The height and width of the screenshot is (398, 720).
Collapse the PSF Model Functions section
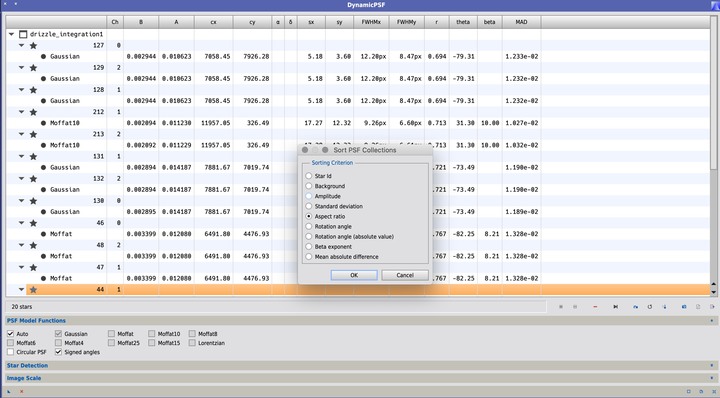pos(712,320)
